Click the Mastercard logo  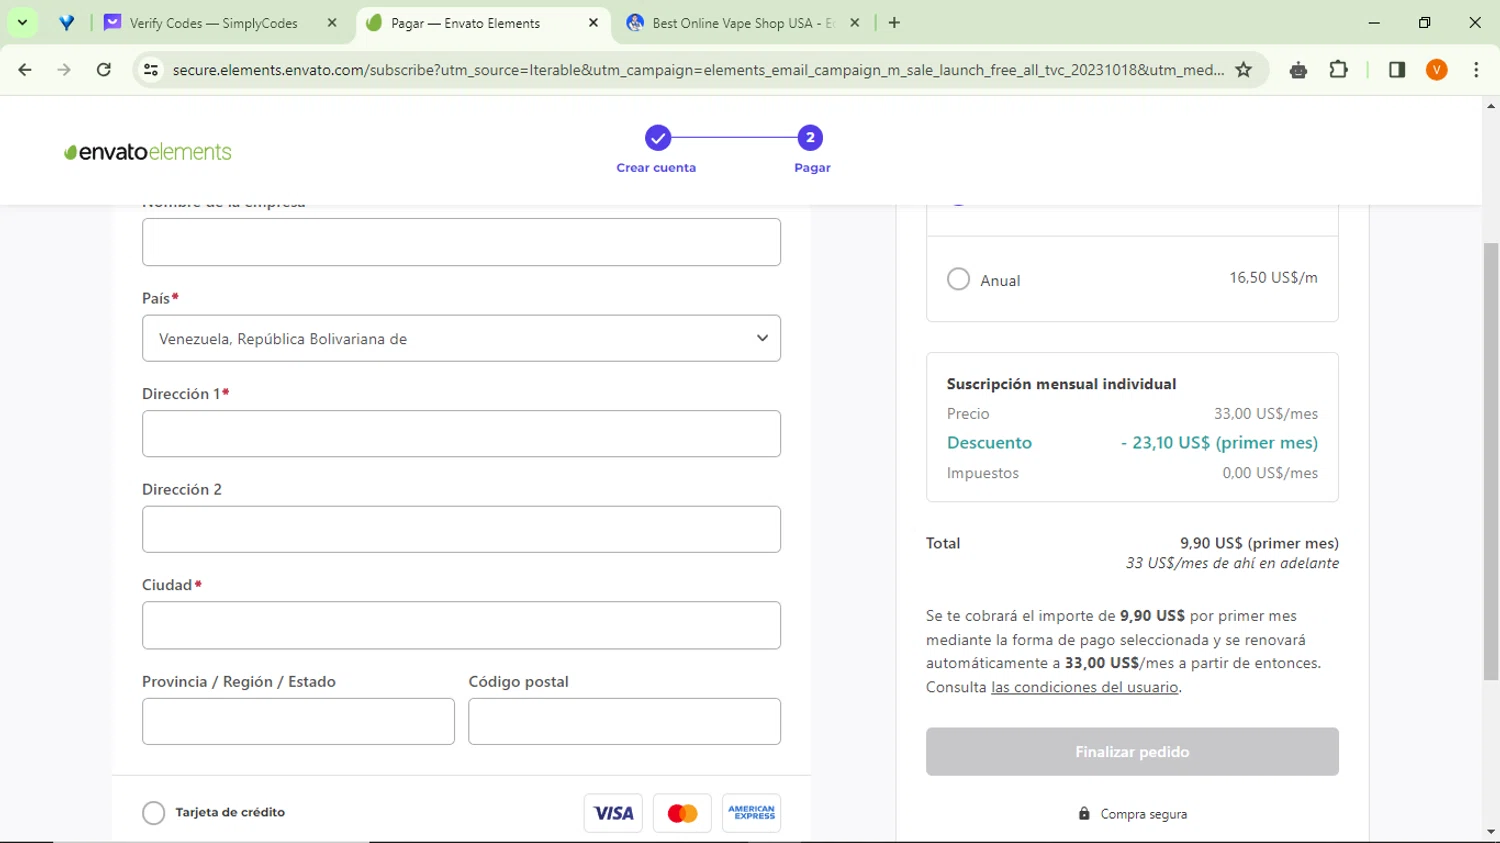(x=682, y=813)
